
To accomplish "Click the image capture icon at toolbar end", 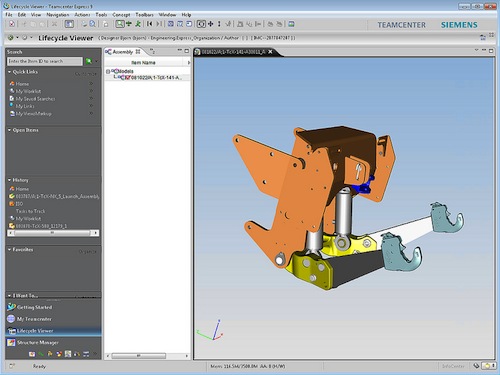I will click(x=291, y=24).
